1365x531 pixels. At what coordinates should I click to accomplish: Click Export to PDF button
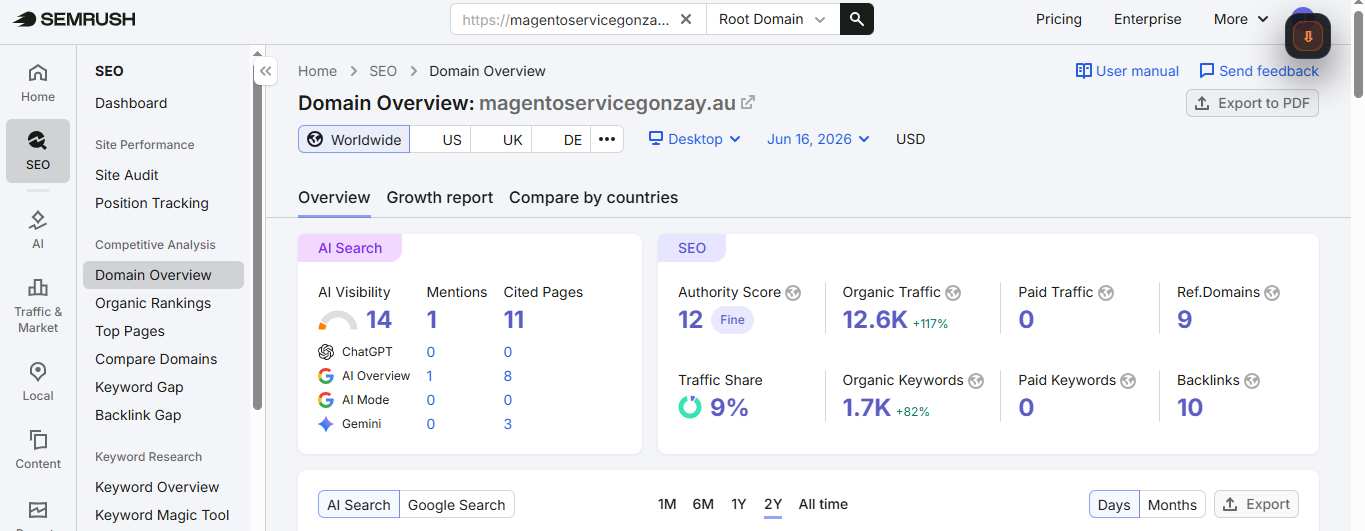(1252, 103)
